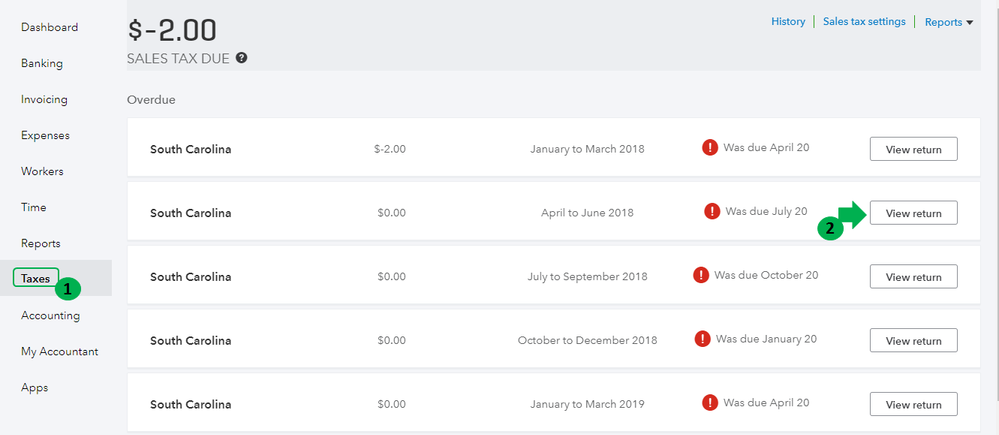999x435 pixels.
Task: Click alert icon next to Was due October 20
Action: [x=701, y=276]
